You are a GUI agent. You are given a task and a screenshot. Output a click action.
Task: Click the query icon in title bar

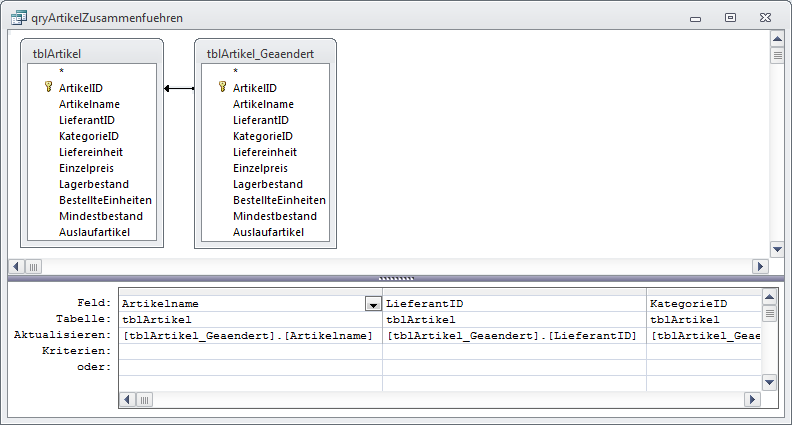[17, 17]
